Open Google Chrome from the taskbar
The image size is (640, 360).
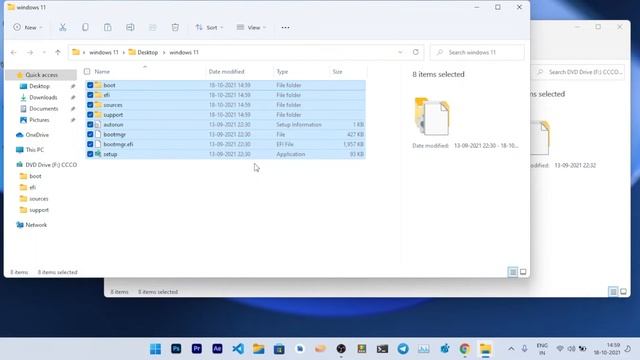click(464, 349)
